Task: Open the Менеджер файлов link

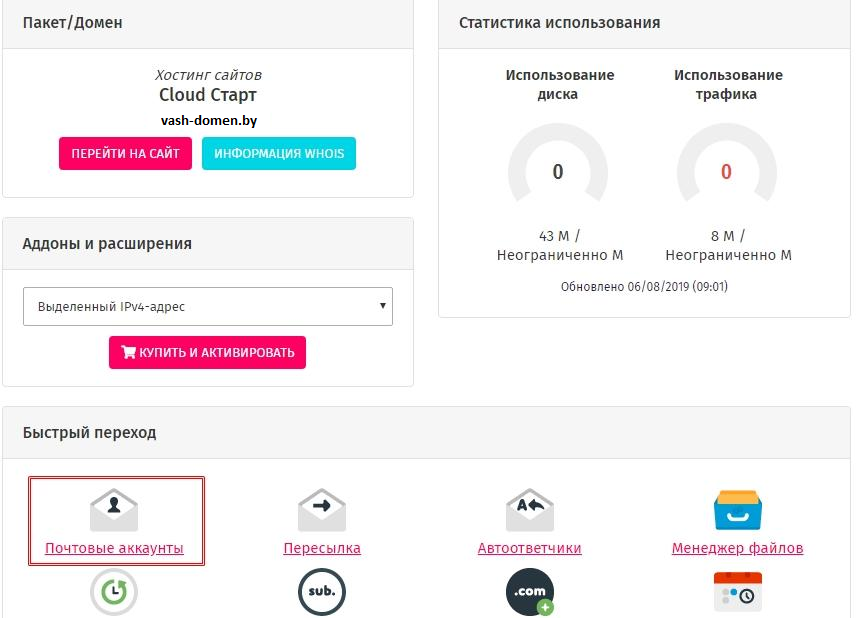Action: (x=737, y=548)
